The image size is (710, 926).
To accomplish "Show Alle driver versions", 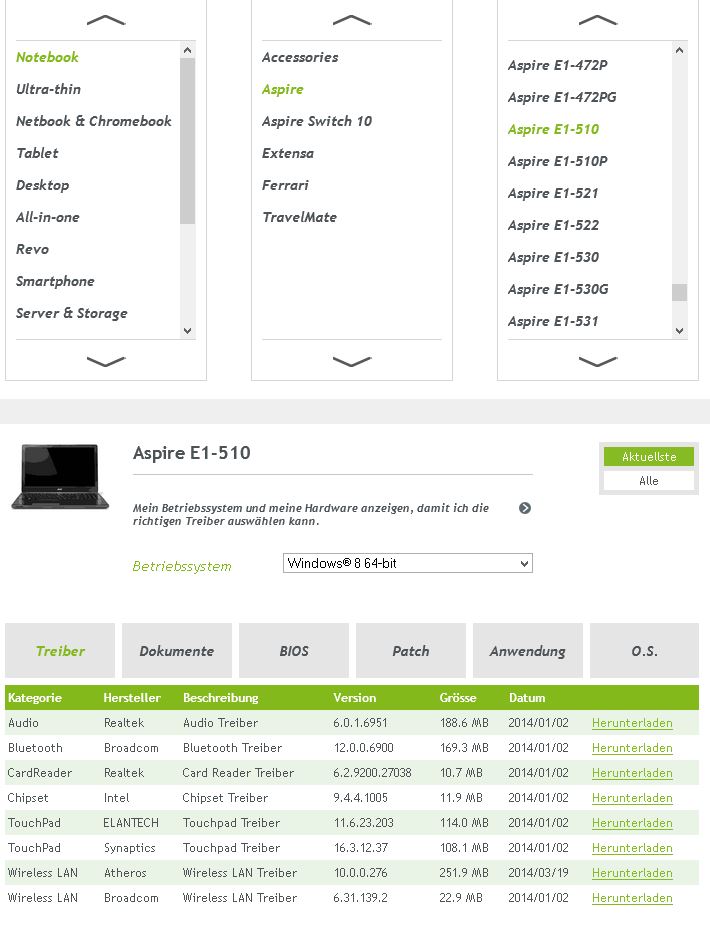I will (649, 480).
